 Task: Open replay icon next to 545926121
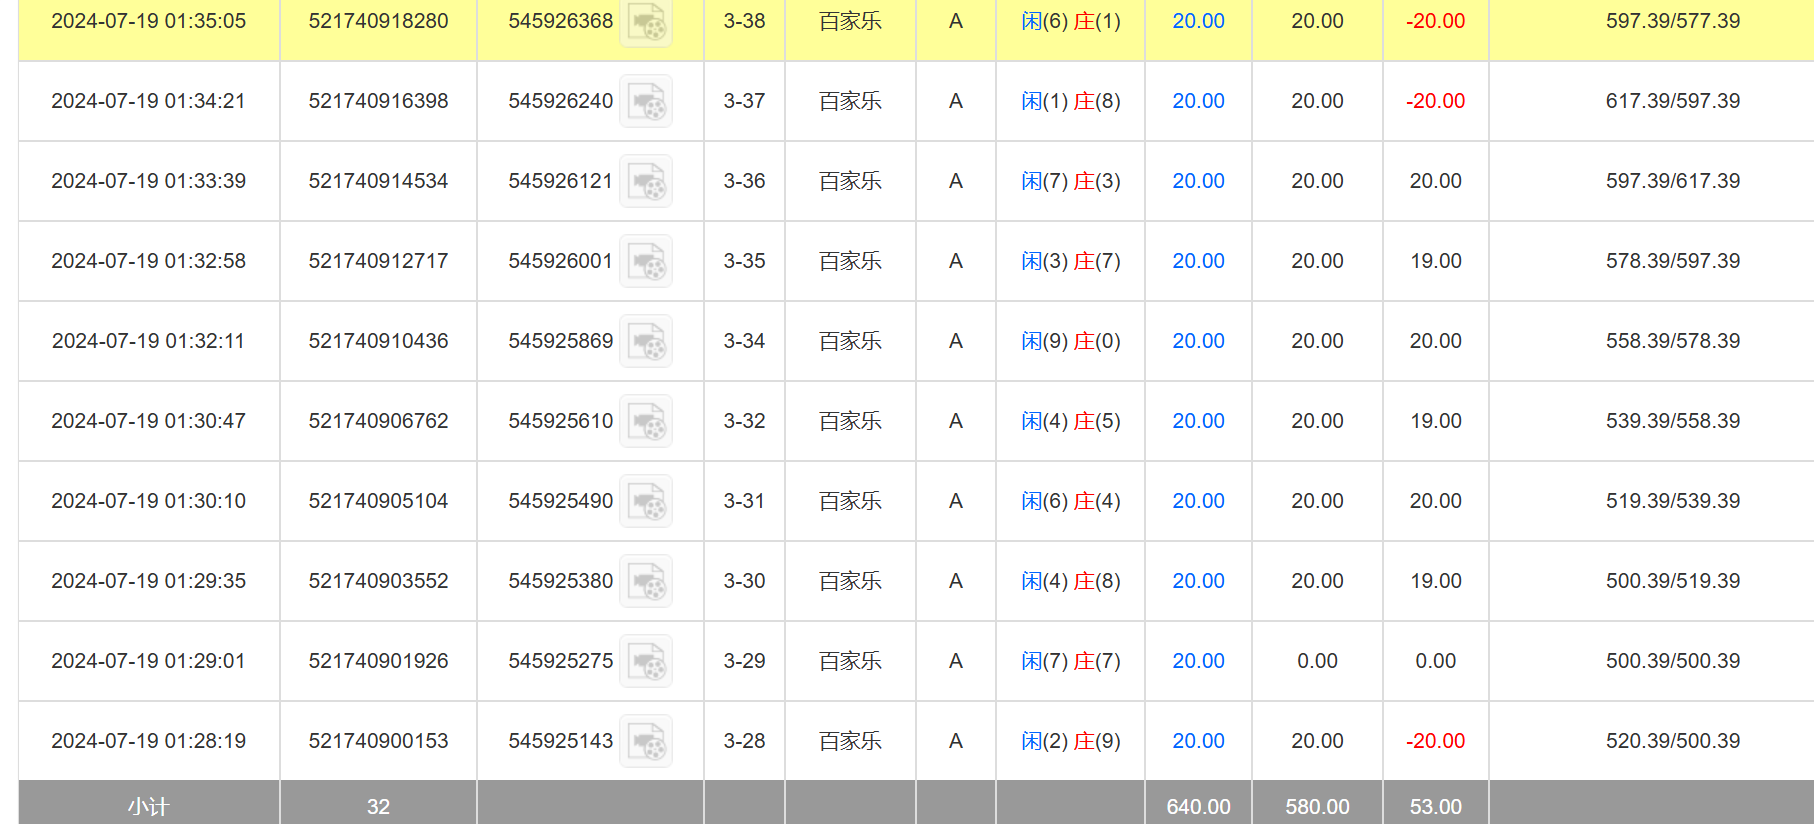pos(646,181)
